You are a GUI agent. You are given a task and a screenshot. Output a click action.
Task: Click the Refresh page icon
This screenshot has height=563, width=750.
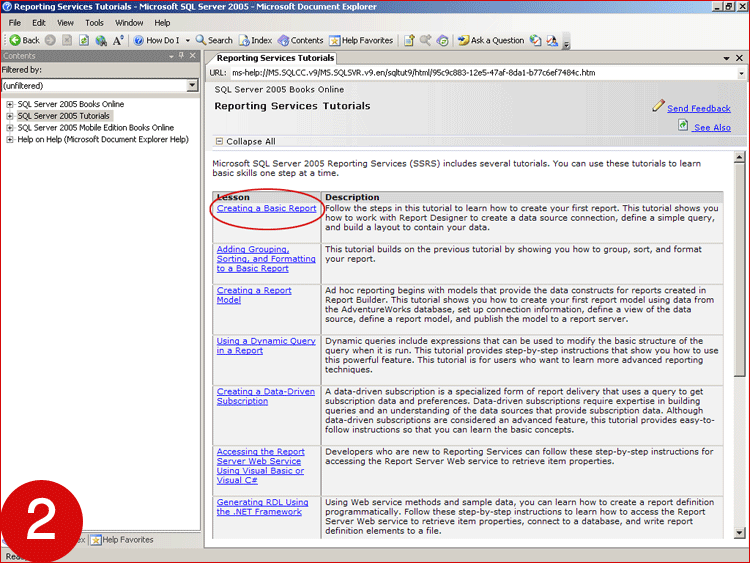[x=84, y=41]
